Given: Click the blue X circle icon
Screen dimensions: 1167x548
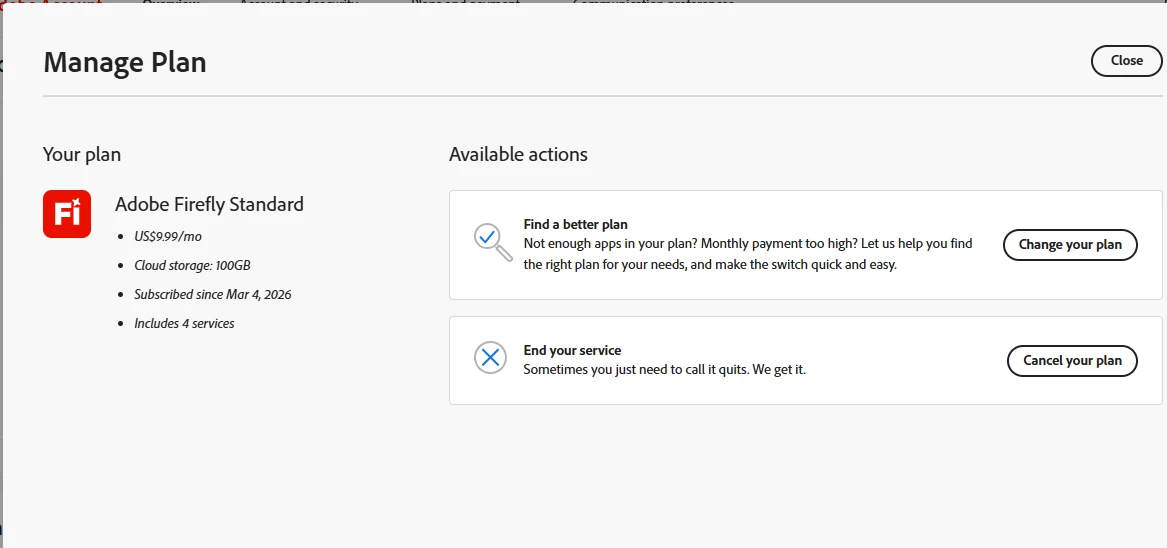Looking at the screenshot, I should (490, 358).
